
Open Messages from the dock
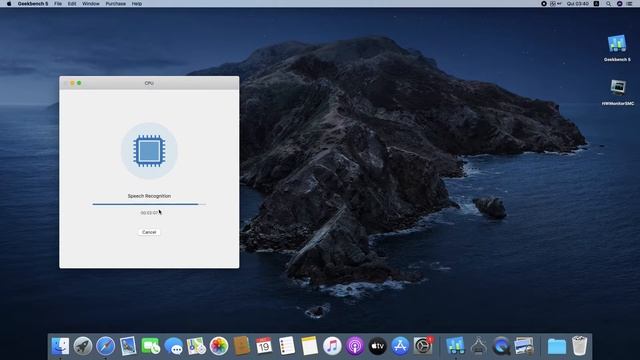(173, 346)
